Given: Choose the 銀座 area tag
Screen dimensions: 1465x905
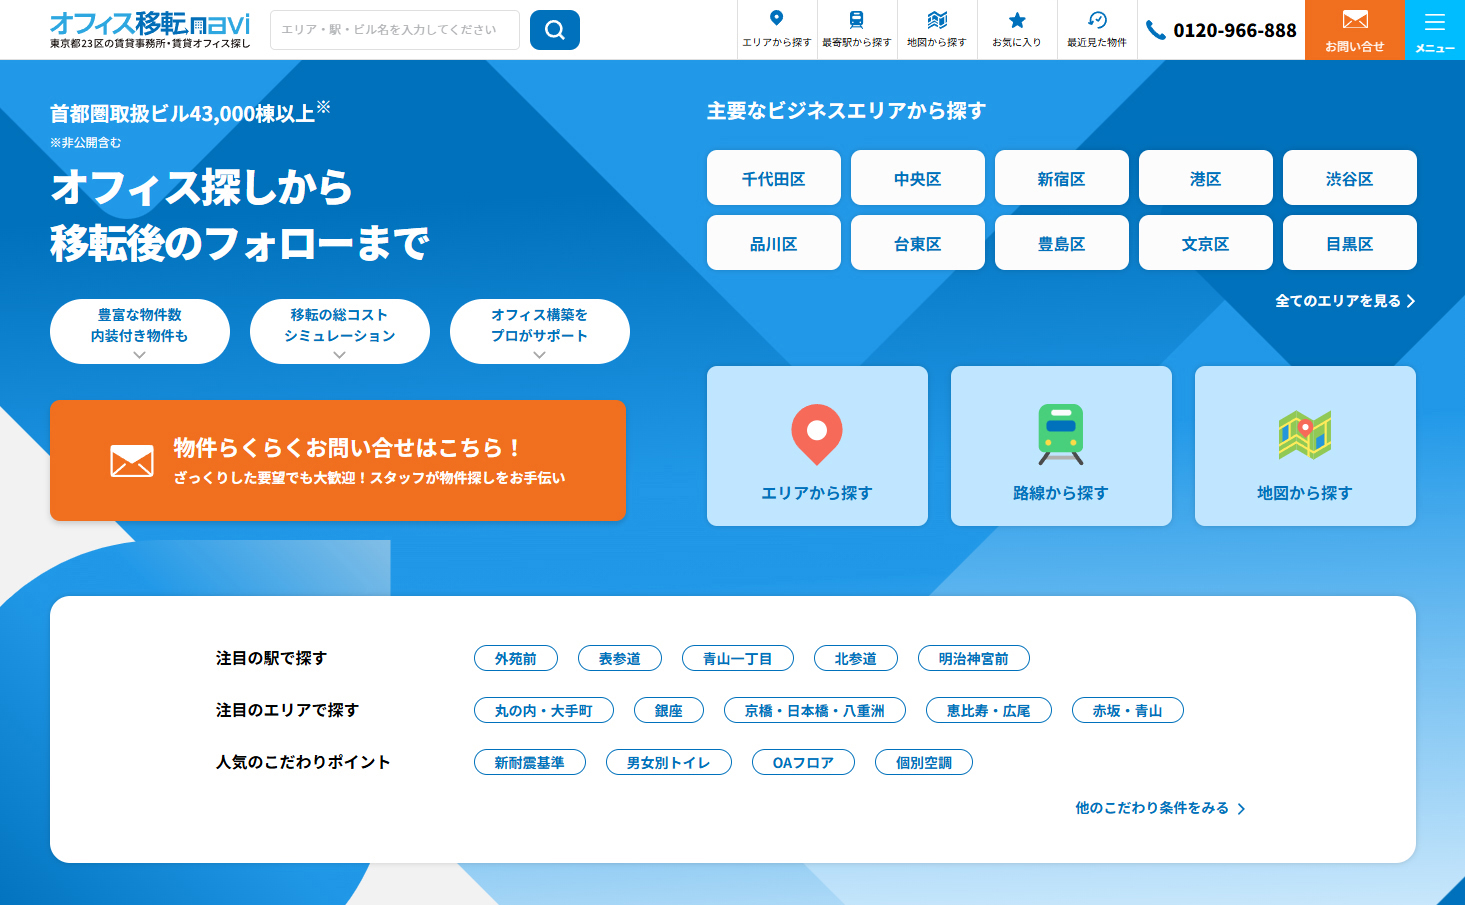Looking at the screenshot, I should pyautogui.click(x=669, y=710).
